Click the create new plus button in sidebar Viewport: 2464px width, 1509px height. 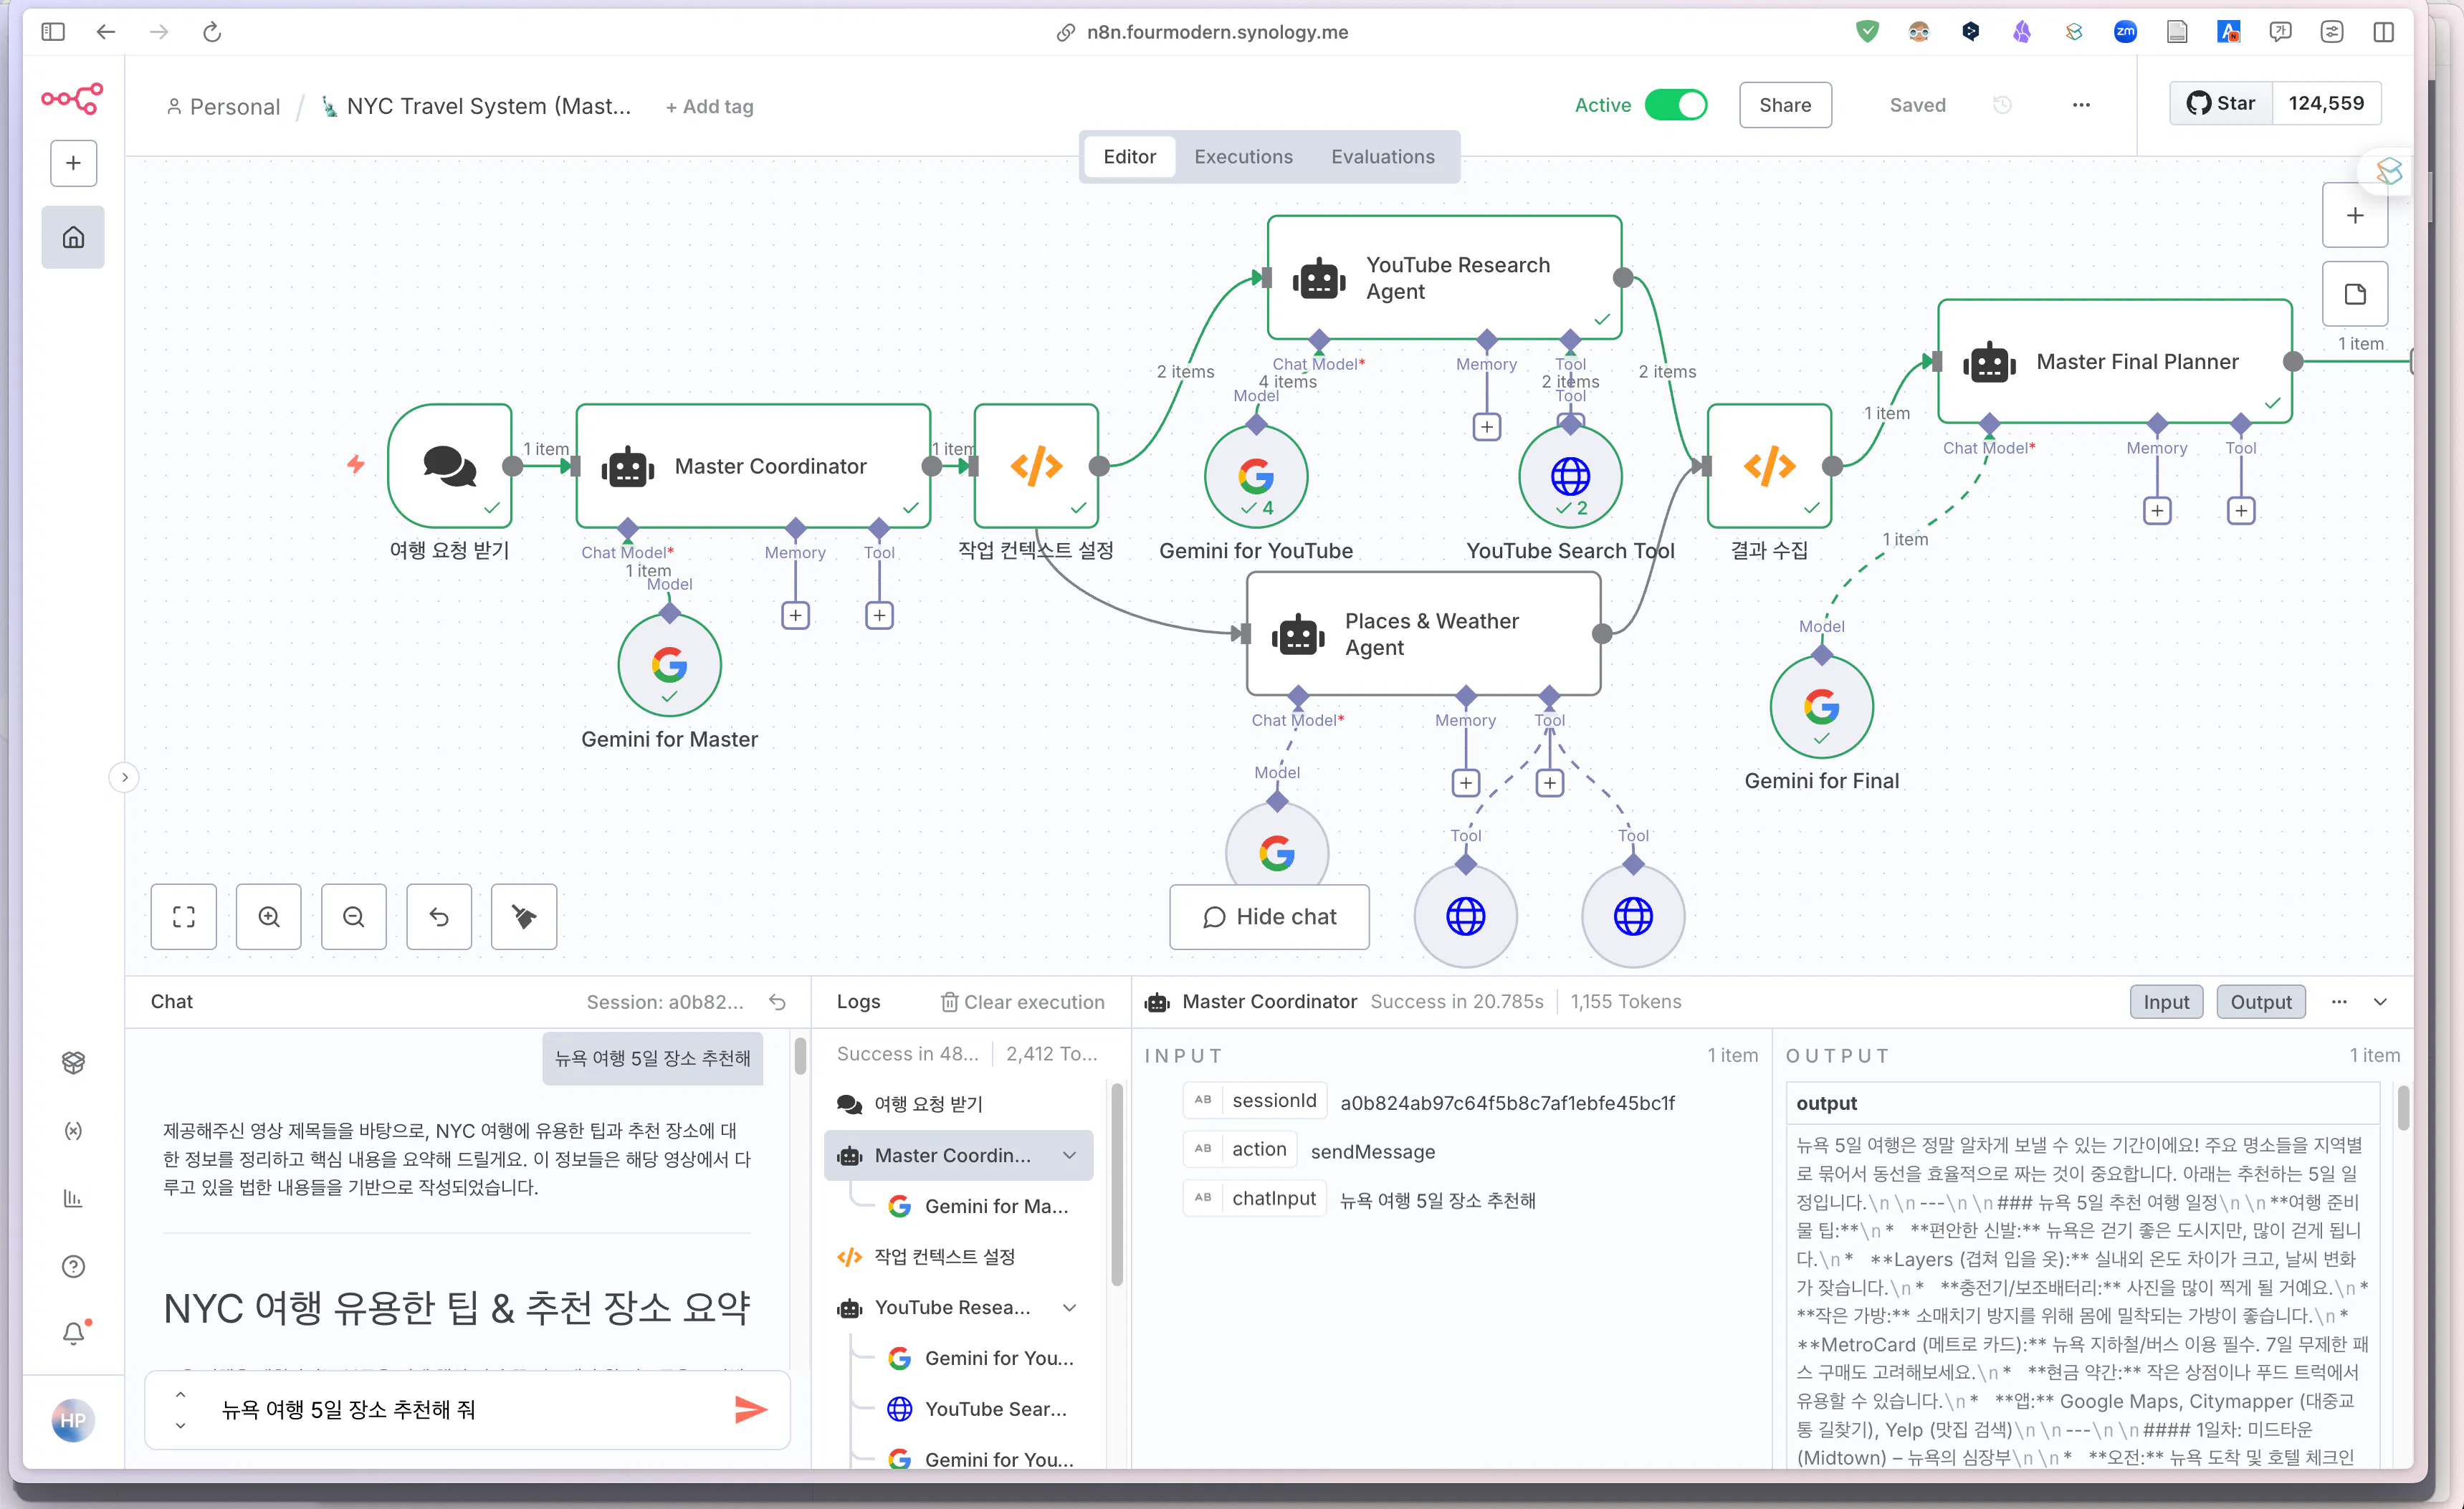[x=73, y=163]
